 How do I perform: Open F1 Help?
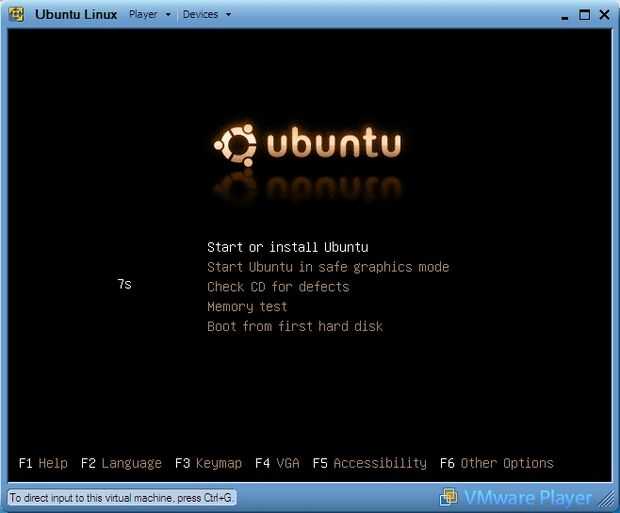point(43,463)
